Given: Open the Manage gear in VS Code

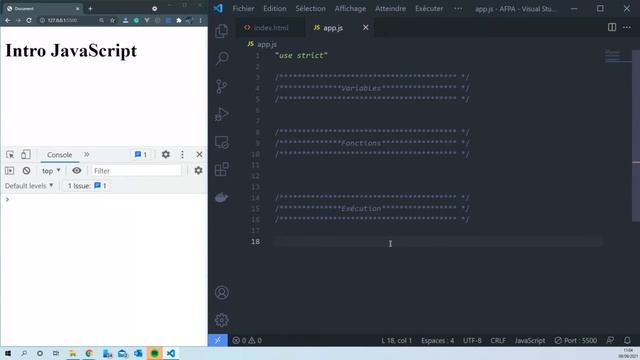Looking at the screenshot, I should point(222,320).
